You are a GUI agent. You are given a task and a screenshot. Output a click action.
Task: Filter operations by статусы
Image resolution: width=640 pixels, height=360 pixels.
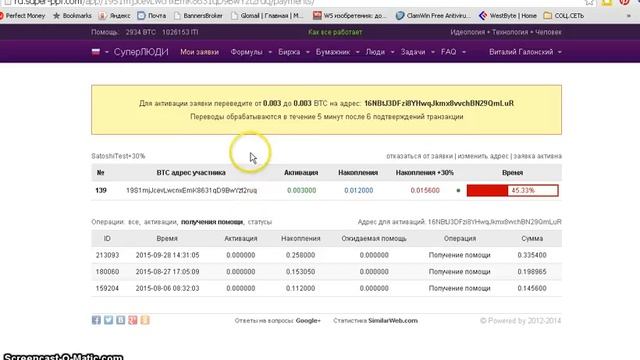pyautogui.click(x=260, y=222)
